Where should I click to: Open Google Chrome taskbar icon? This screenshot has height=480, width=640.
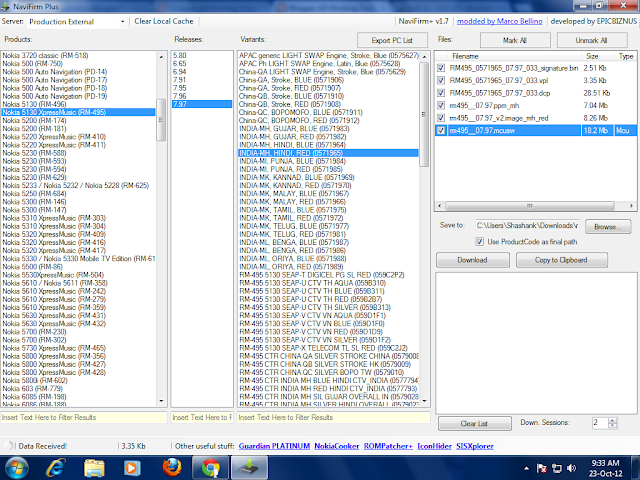click(211, 468)
